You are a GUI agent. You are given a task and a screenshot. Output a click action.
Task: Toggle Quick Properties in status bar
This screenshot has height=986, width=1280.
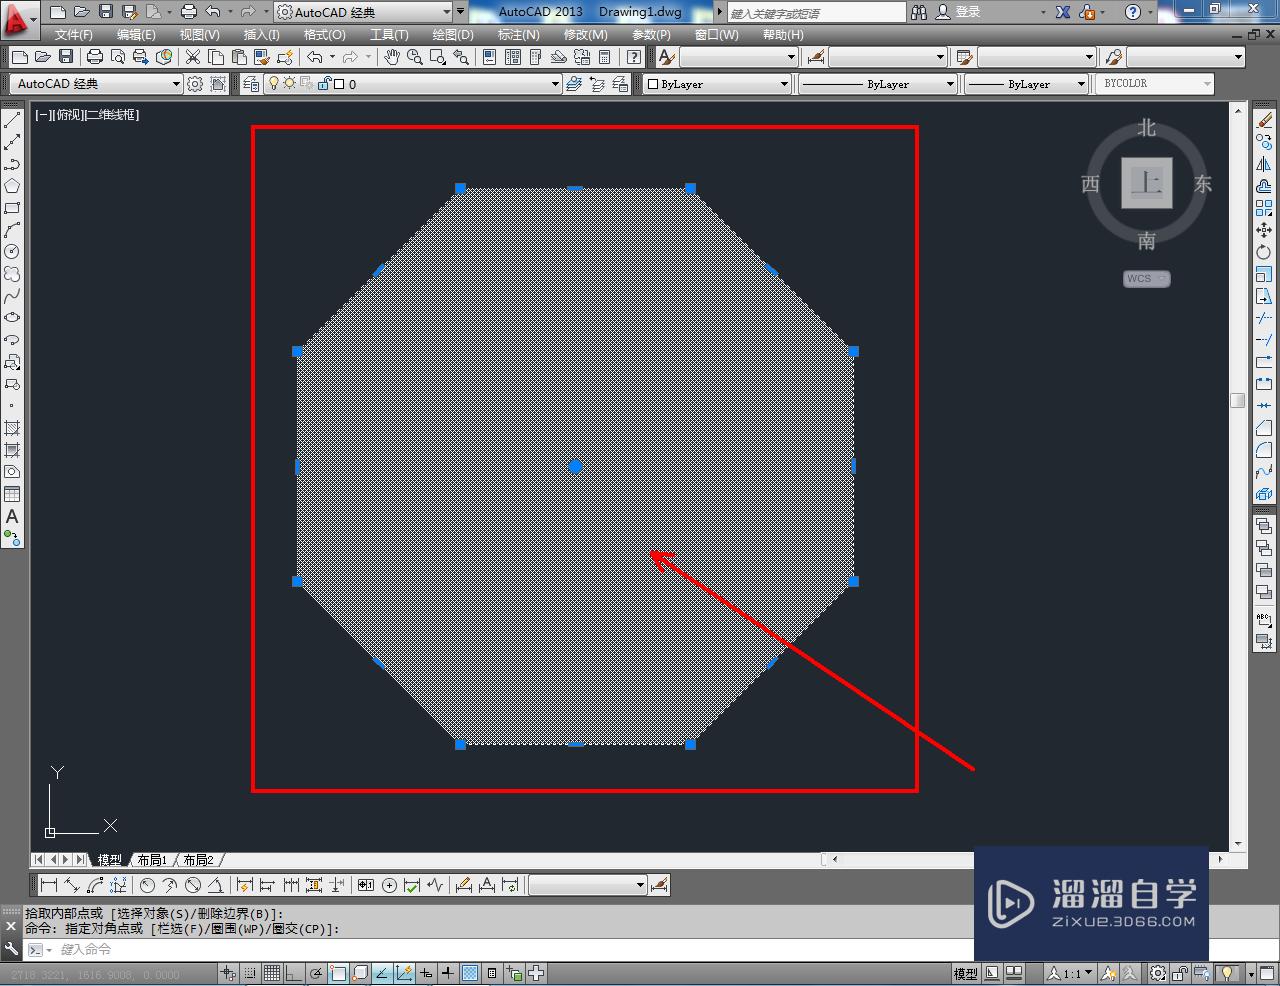492,973
